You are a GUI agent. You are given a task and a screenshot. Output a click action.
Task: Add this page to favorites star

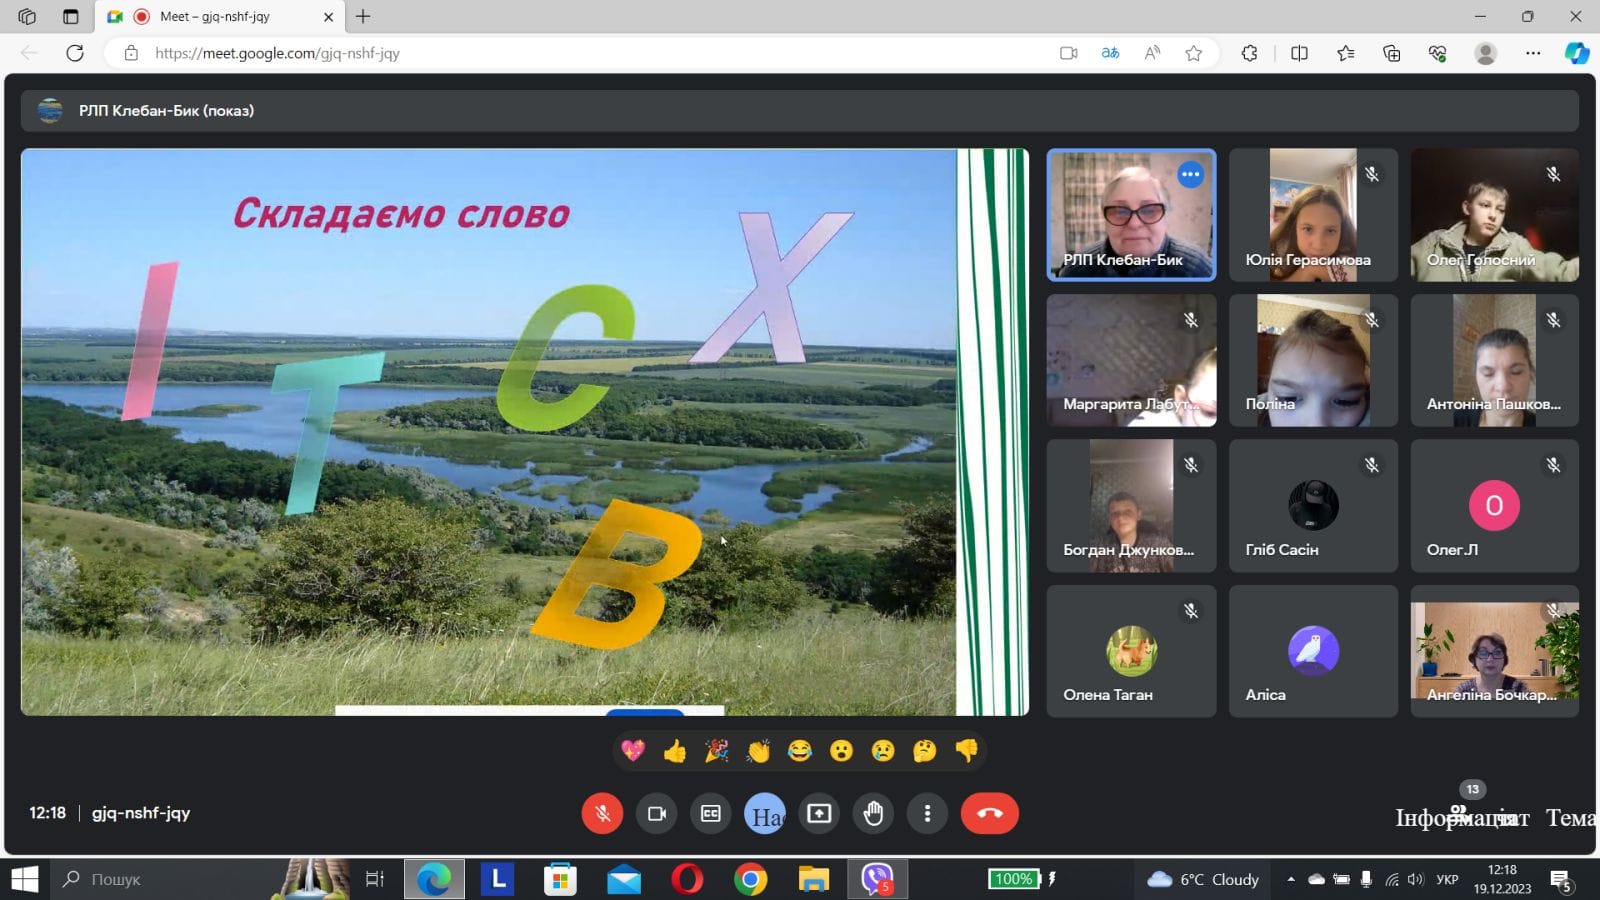pos(1193,53)
